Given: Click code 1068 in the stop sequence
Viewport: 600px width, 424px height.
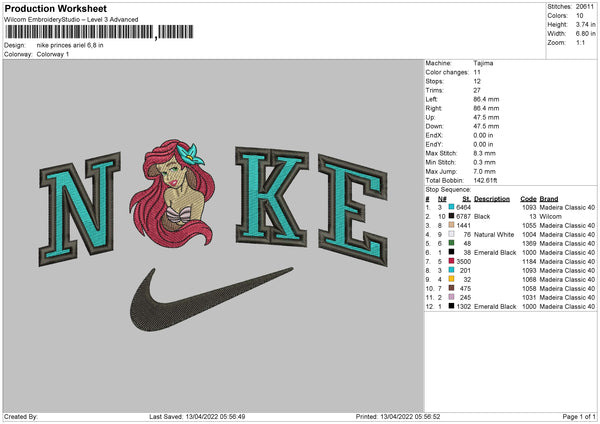Looking at the screenshot, I should [x=529, y=279].
